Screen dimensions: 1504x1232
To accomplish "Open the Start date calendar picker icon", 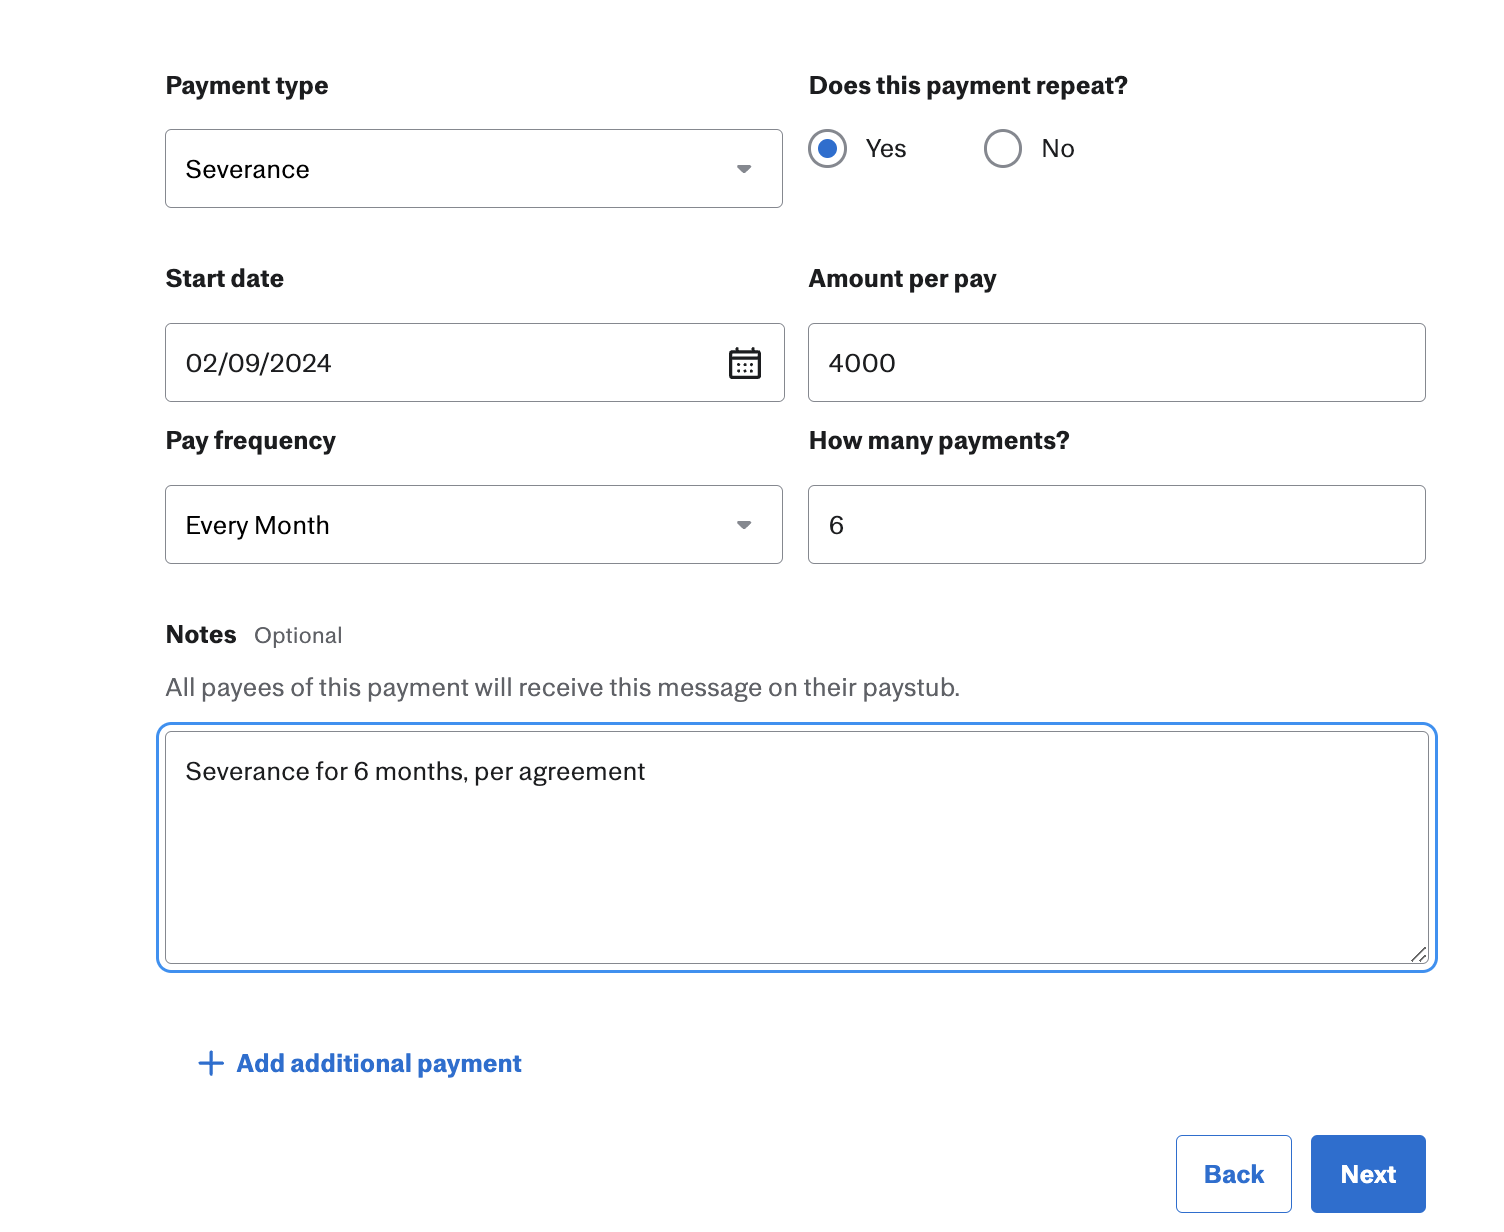I will 745,363.
